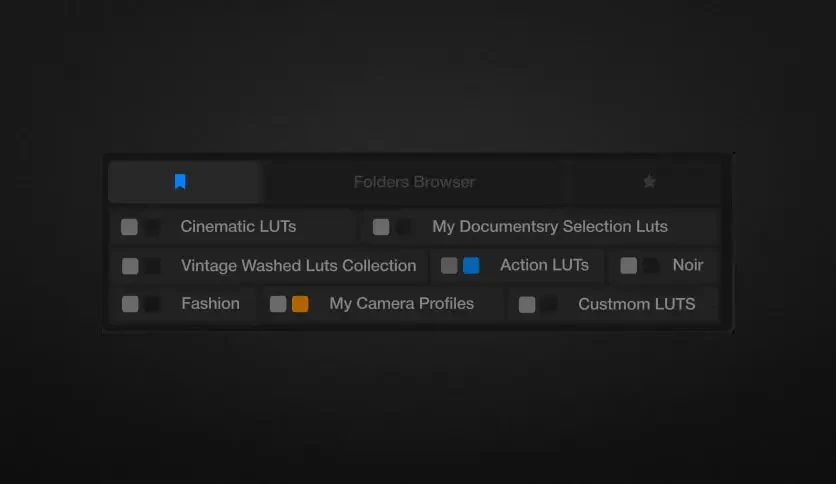The width and height of the screenshot is (836, 484).
Task: Open the star favorites tab
Action: click(x=649, y=182)
